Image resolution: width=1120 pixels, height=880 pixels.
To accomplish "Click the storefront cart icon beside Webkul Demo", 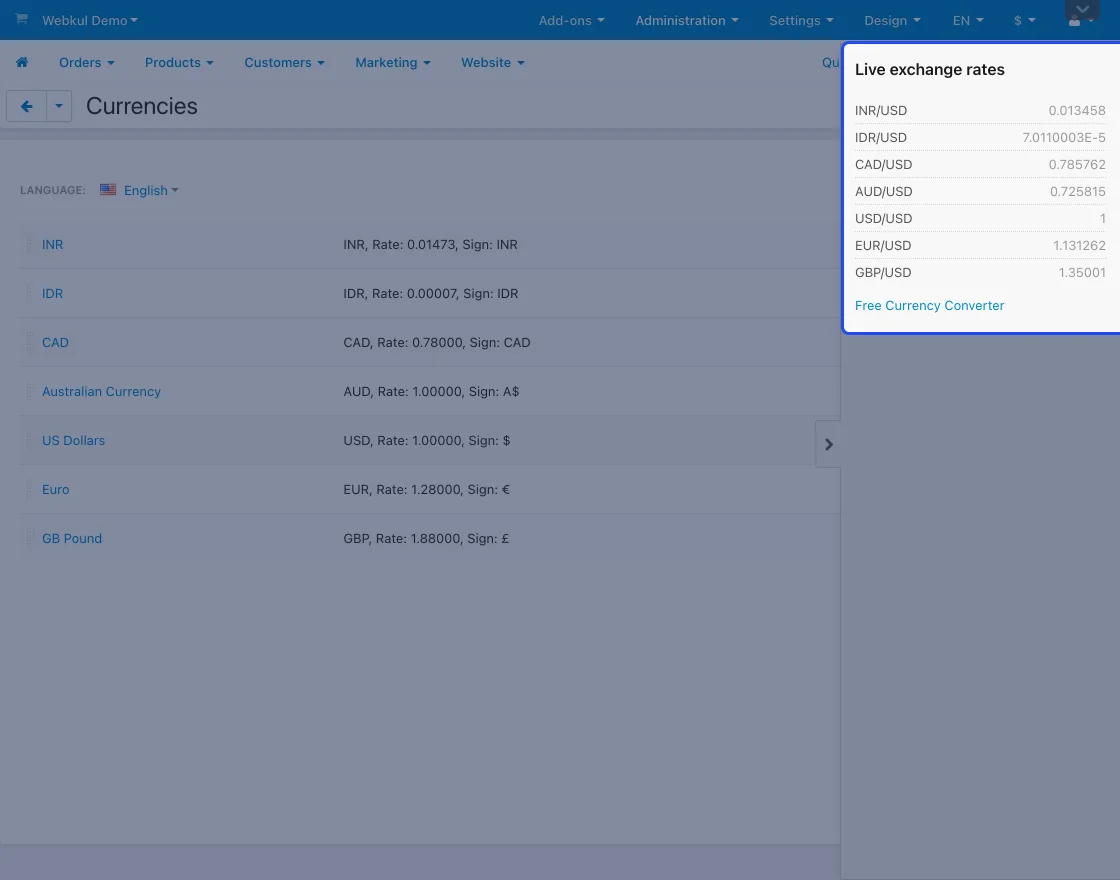I will pyautogui.click(x=21, y=20).
